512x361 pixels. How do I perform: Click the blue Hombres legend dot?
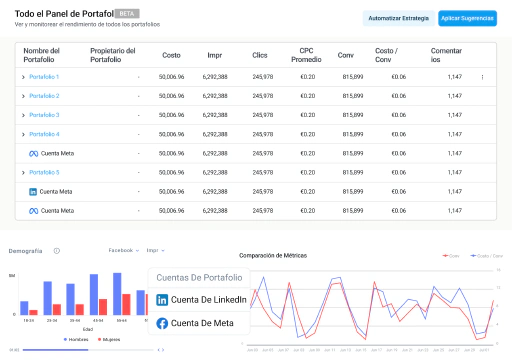pyautogui.click(x=65, y=339)
